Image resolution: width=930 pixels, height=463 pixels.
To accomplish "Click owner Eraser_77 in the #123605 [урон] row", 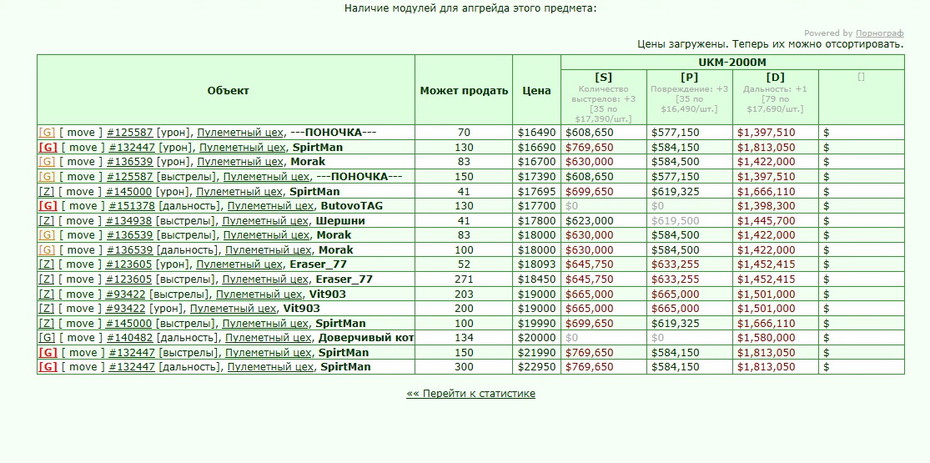I will (318, 264).
